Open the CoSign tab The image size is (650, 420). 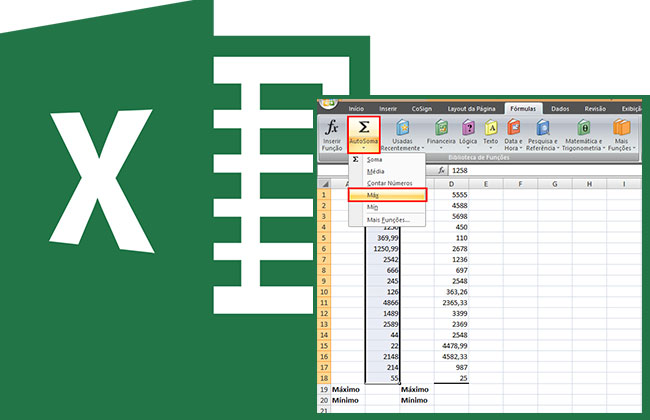pos(422,109)
